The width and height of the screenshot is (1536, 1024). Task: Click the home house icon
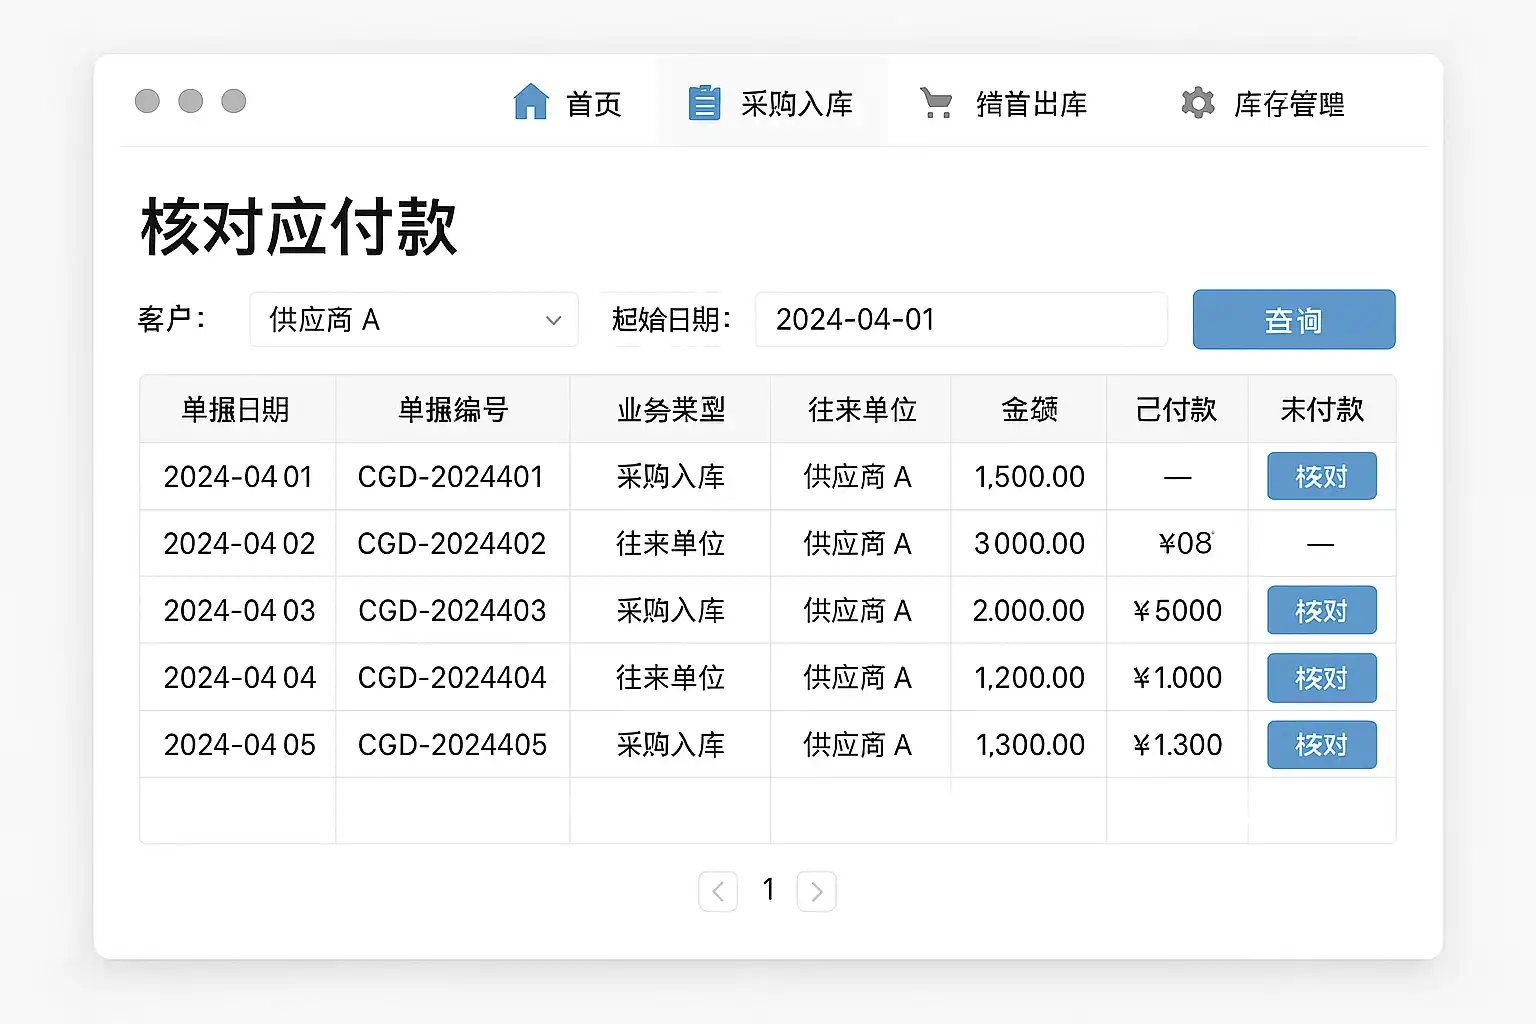point(531,102)
